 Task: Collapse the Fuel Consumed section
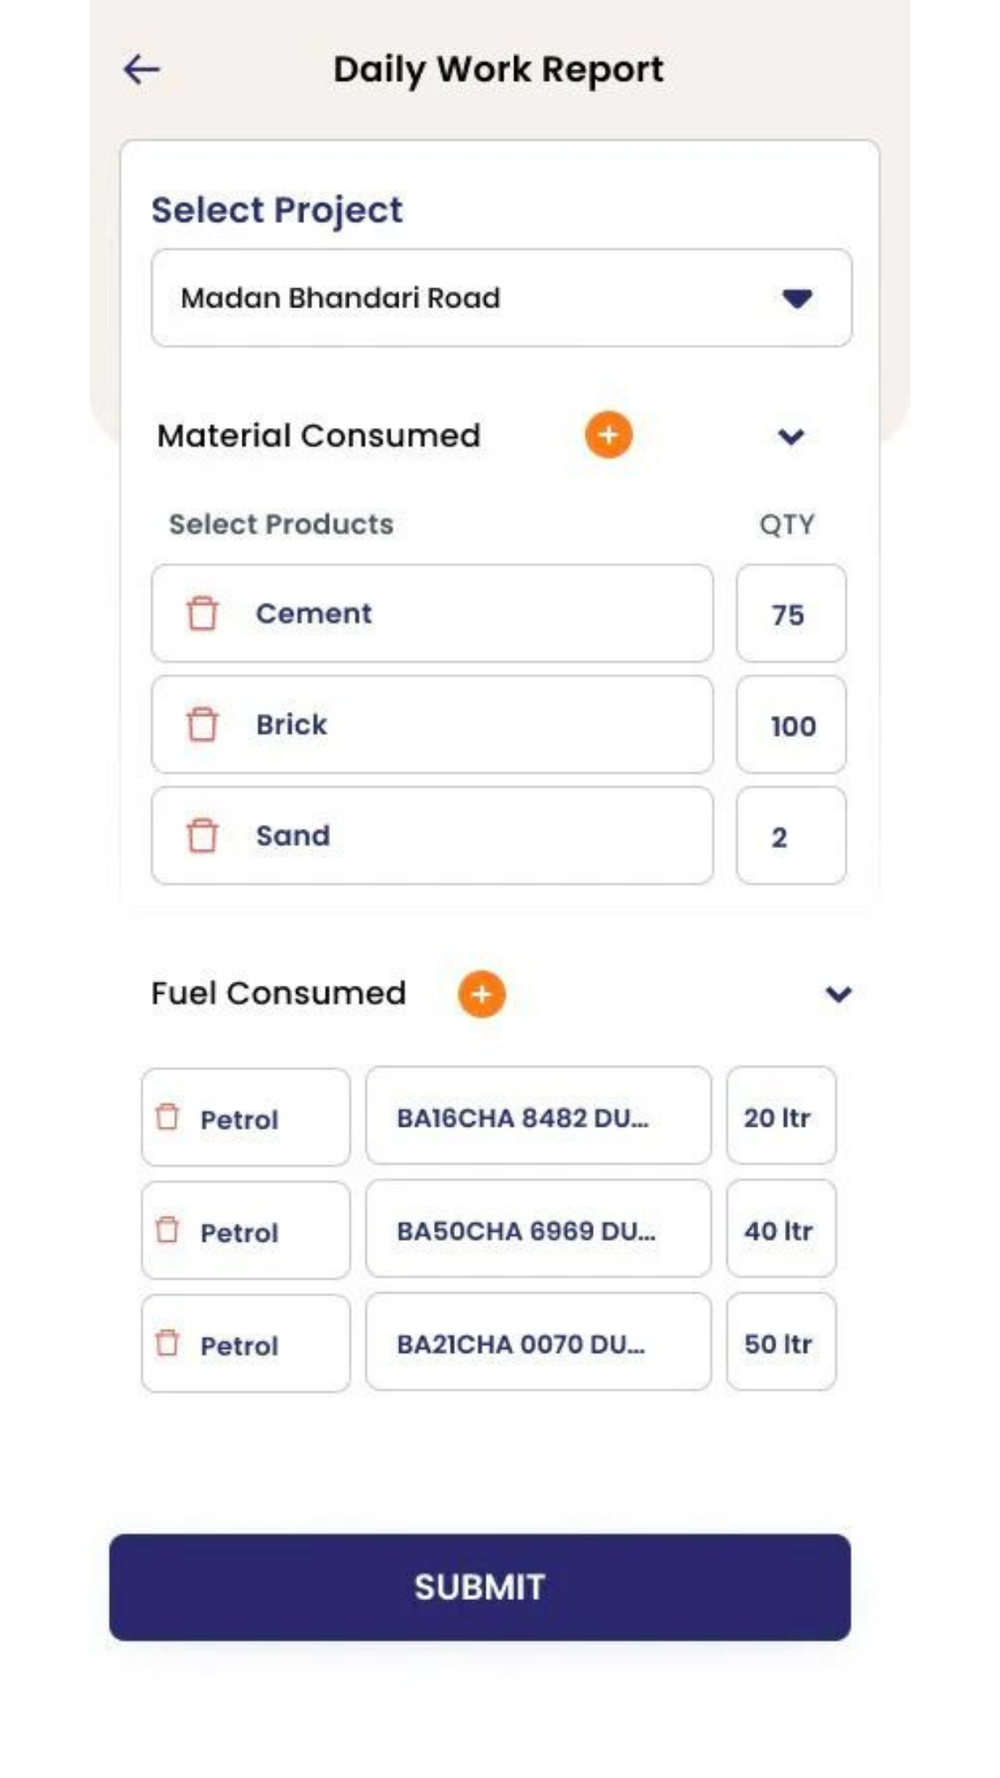click(x=838, y=994)
